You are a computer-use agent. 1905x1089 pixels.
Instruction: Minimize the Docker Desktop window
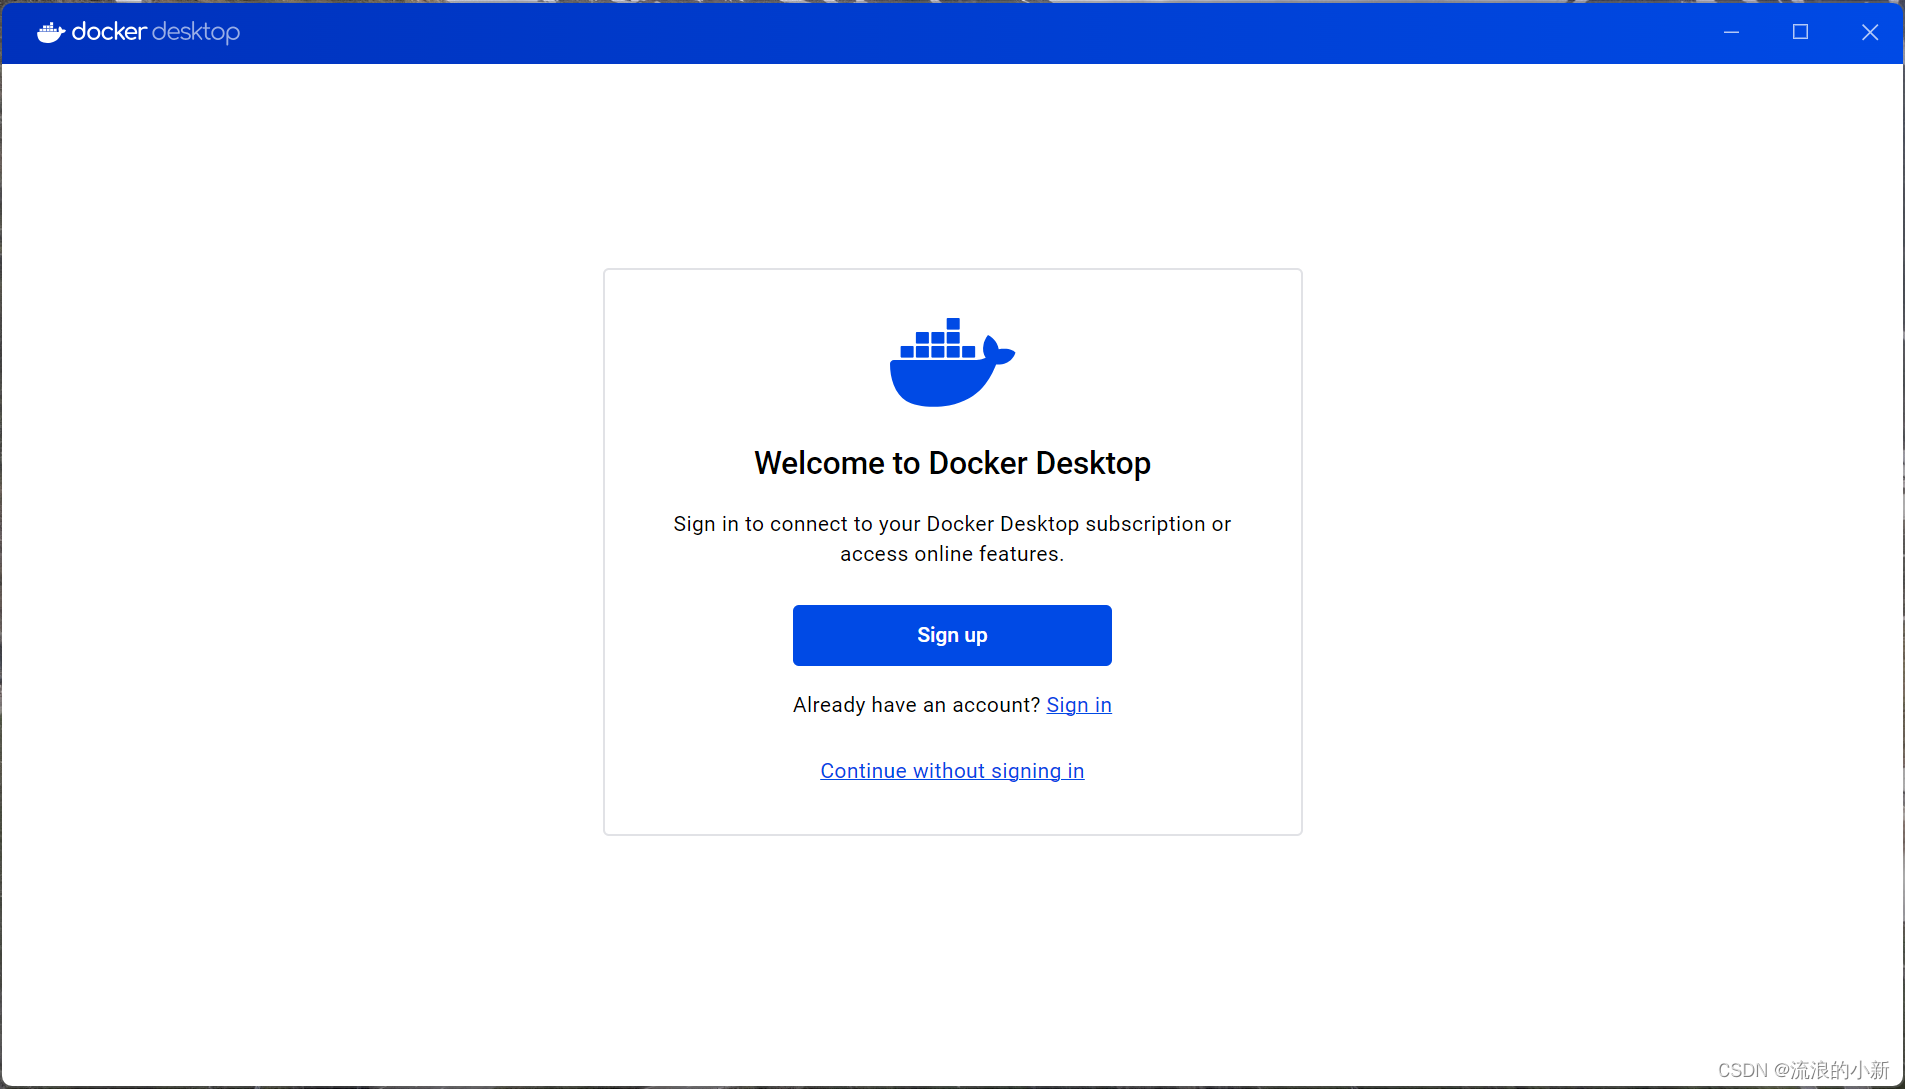(1731, 32)
